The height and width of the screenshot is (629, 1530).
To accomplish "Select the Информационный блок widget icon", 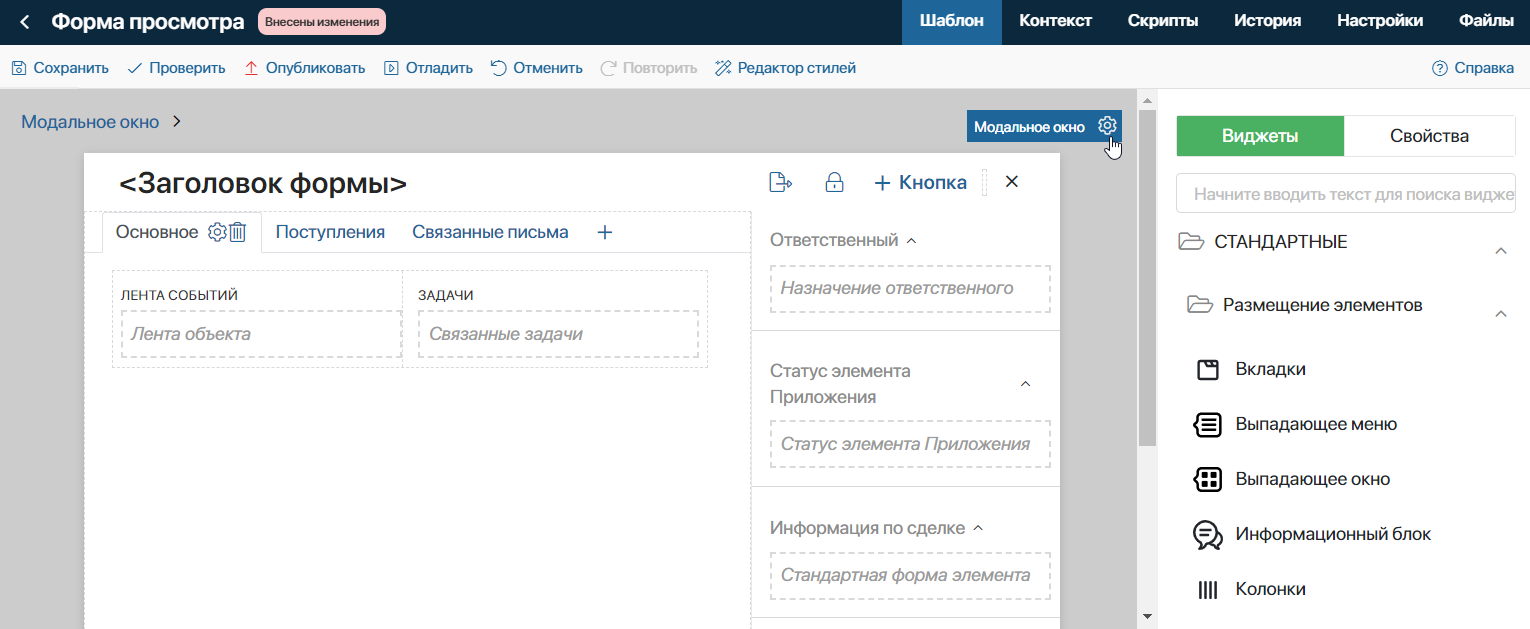I will coord(1208,535).
